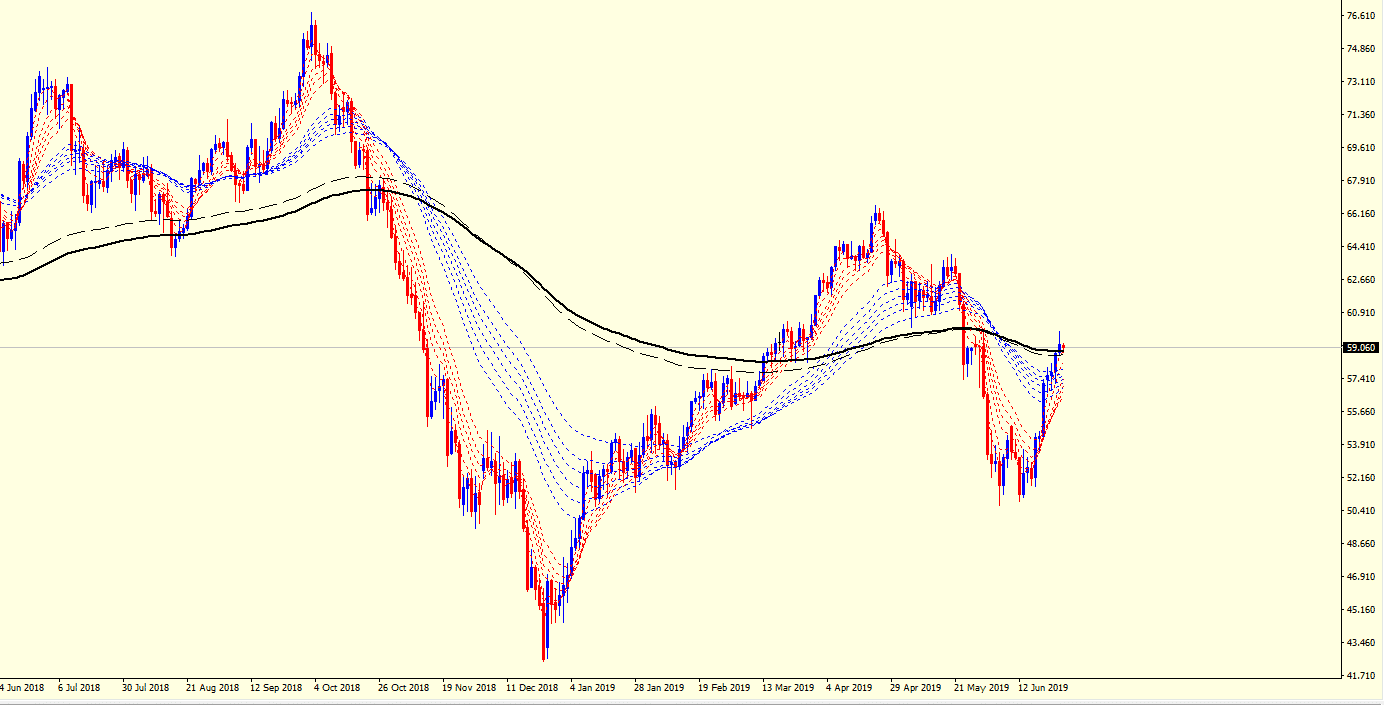1384x705 pixels.
Task: Click the current price label 59.060
Action: tap(1362, 348)
